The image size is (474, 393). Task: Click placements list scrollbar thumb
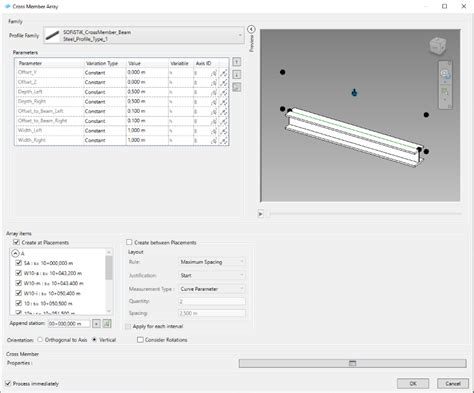pyautogui.click(x=109, y=268)
